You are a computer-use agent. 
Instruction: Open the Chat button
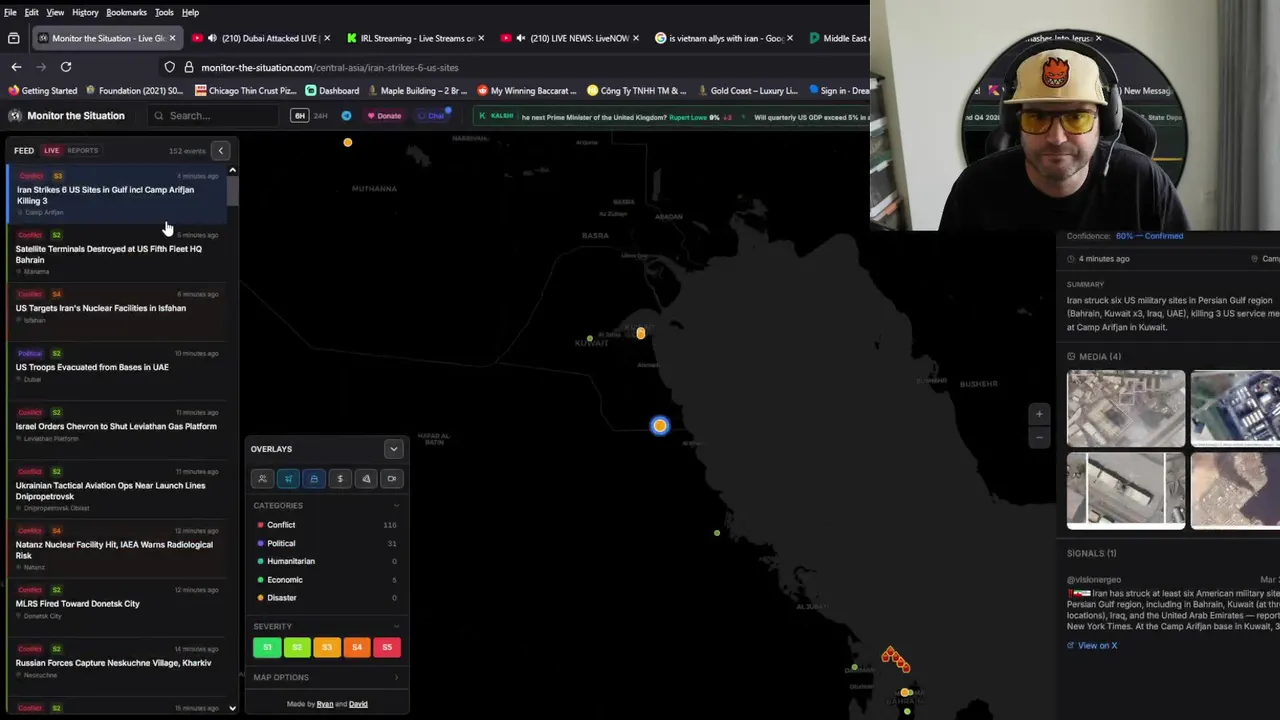432,116
